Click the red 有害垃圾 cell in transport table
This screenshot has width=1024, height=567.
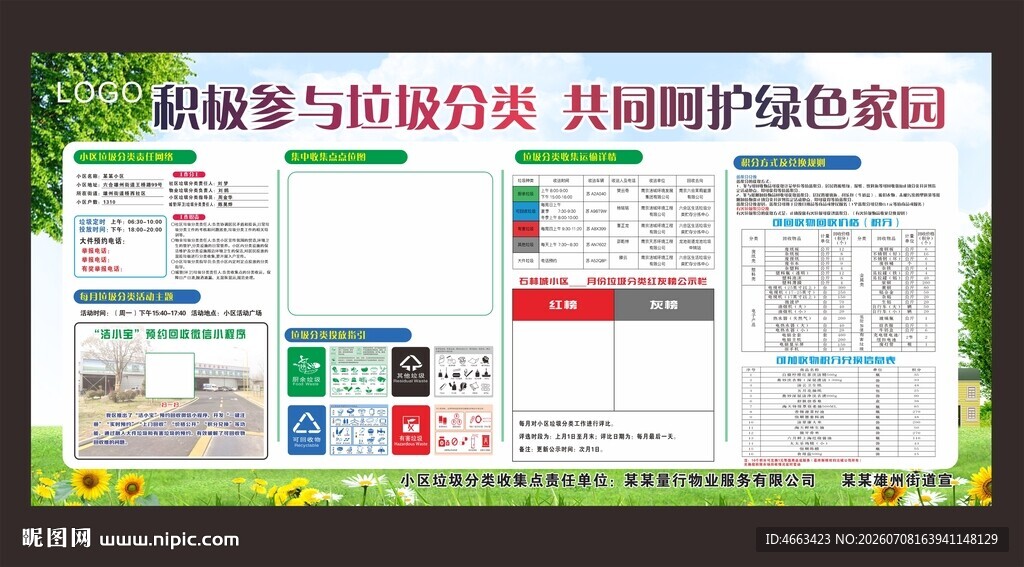(x=525, y=229)
